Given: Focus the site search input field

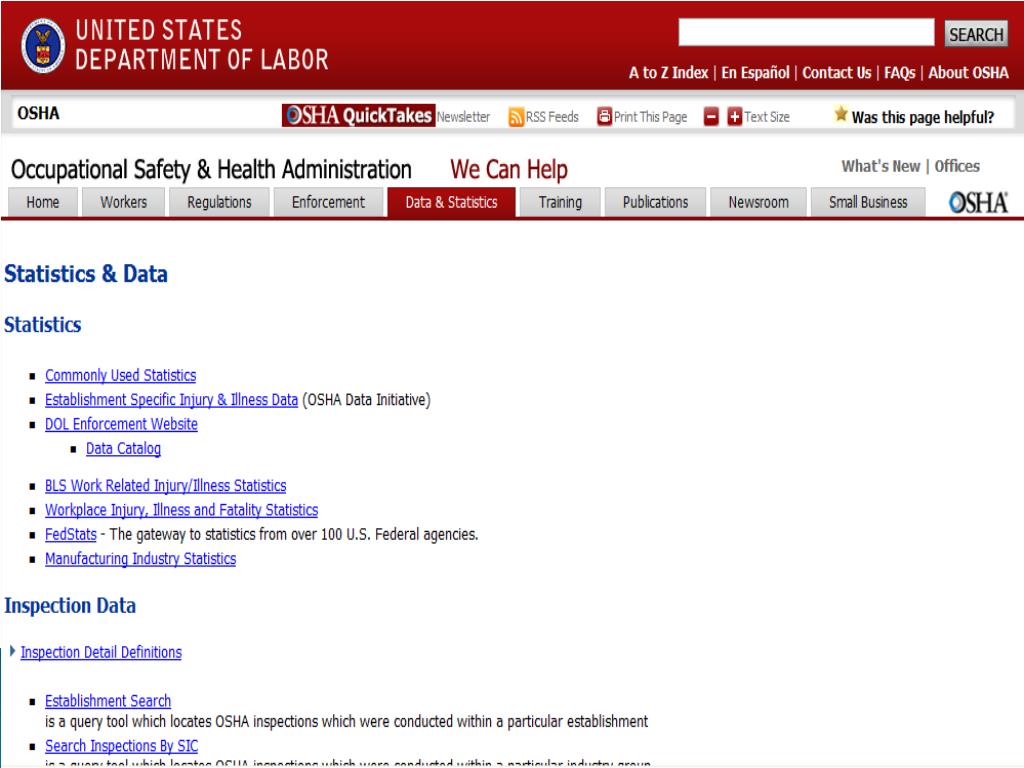Looking at the screenshot, I should (806, 33).
